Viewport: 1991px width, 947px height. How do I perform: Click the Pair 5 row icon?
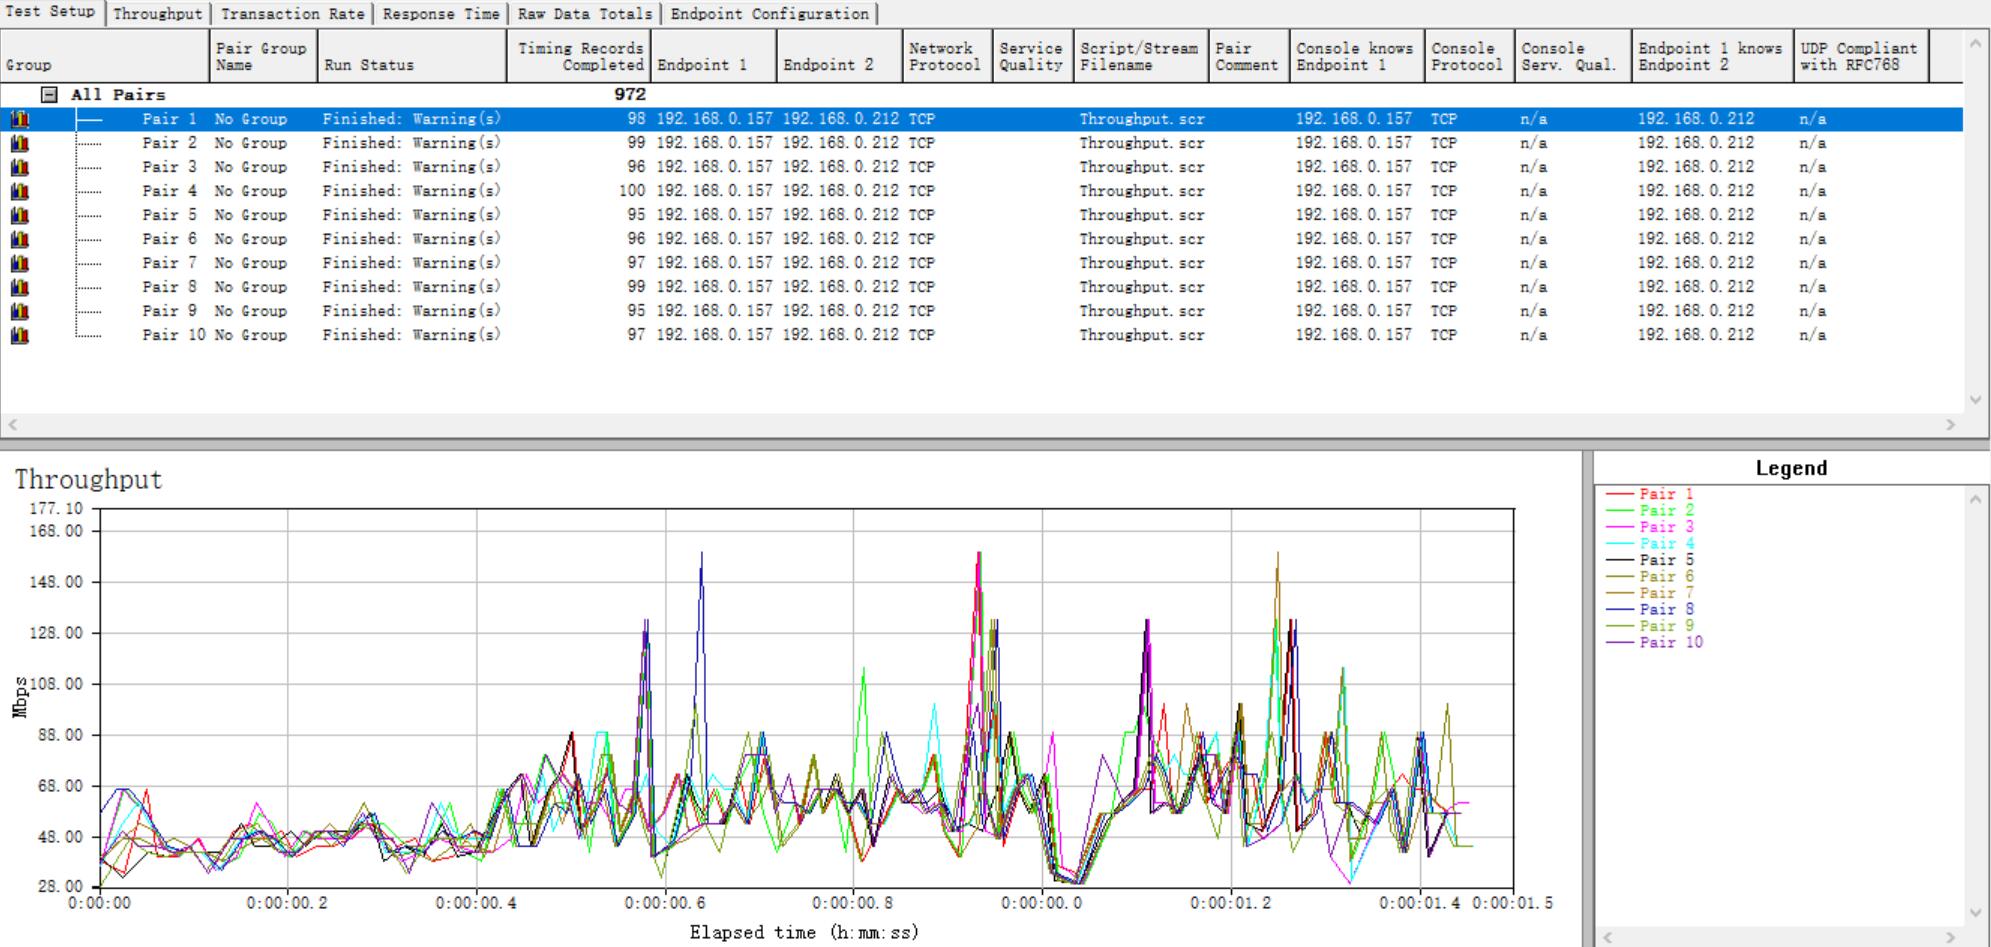(20, 215)
